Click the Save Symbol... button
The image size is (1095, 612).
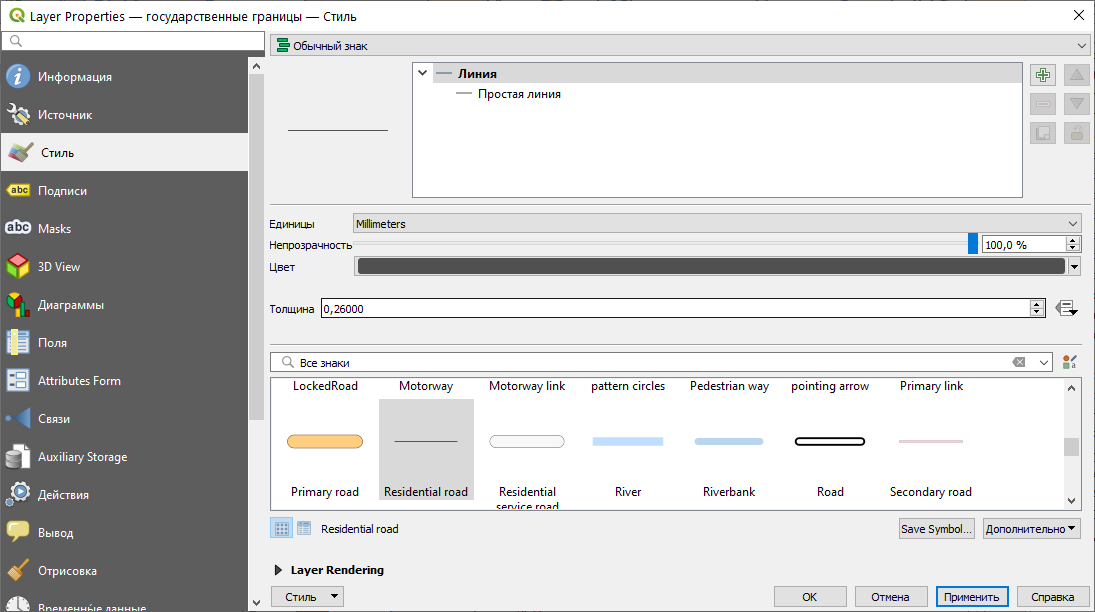pyautogui.click(x=936, y=529)
